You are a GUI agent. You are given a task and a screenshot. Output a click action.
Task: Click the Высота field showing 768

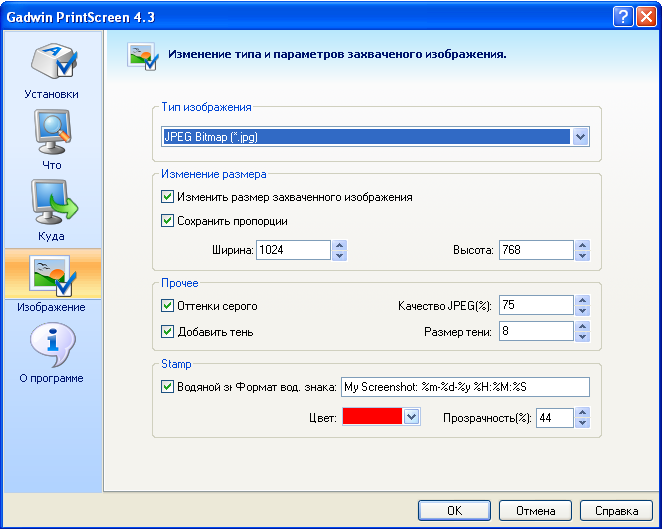click(x=536, y=250)
